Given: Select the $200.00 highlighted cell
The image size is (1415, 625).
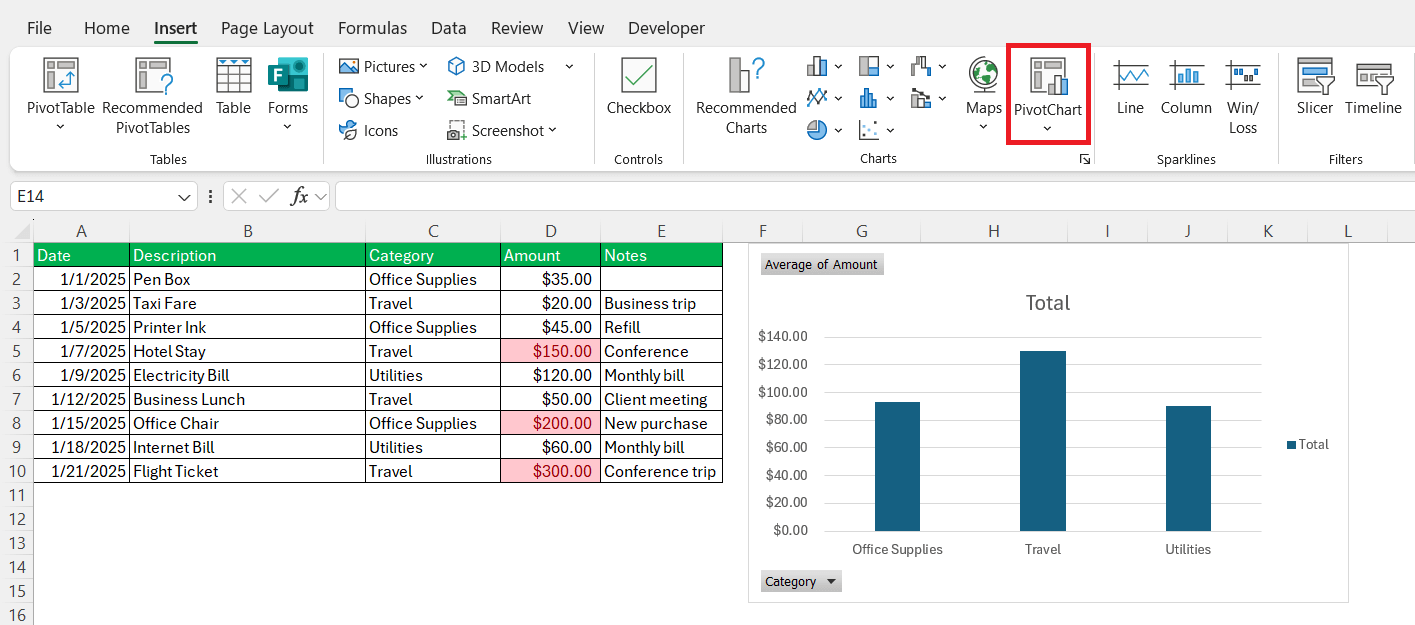Looking at the screenshot, I should tap(551, 423).
